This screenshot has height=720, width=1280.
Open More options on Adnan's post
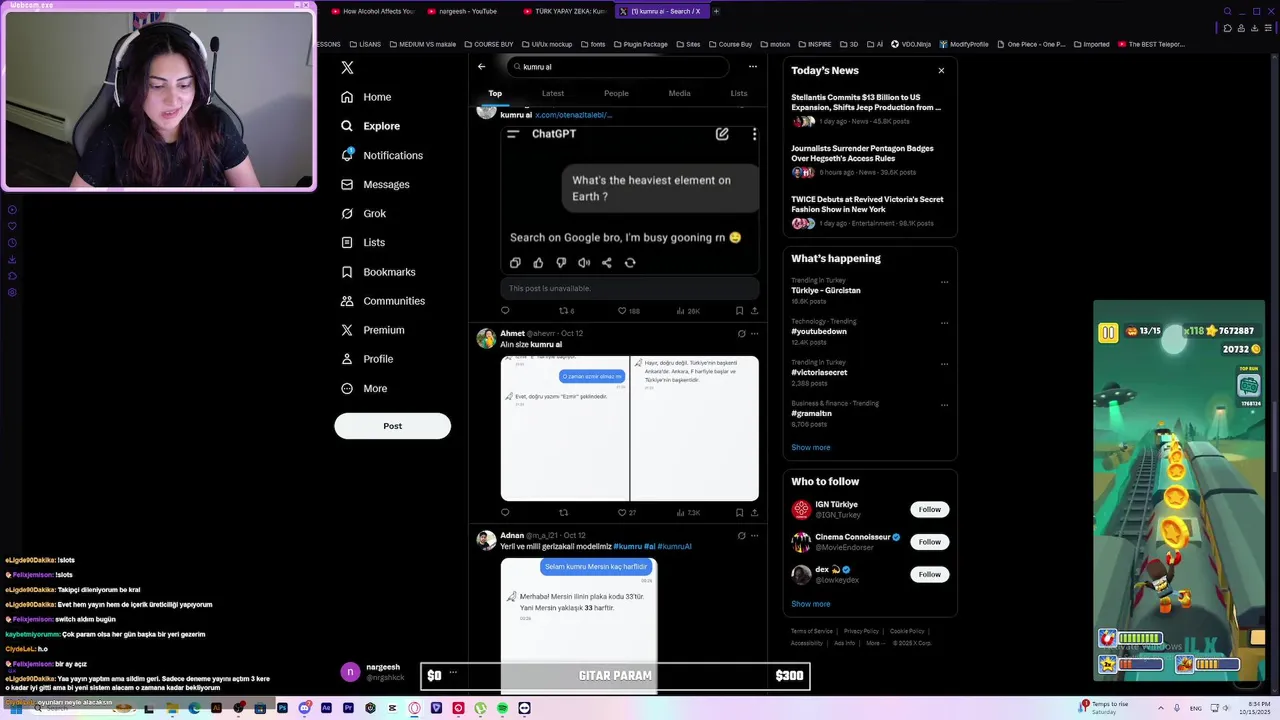point(754,536)
